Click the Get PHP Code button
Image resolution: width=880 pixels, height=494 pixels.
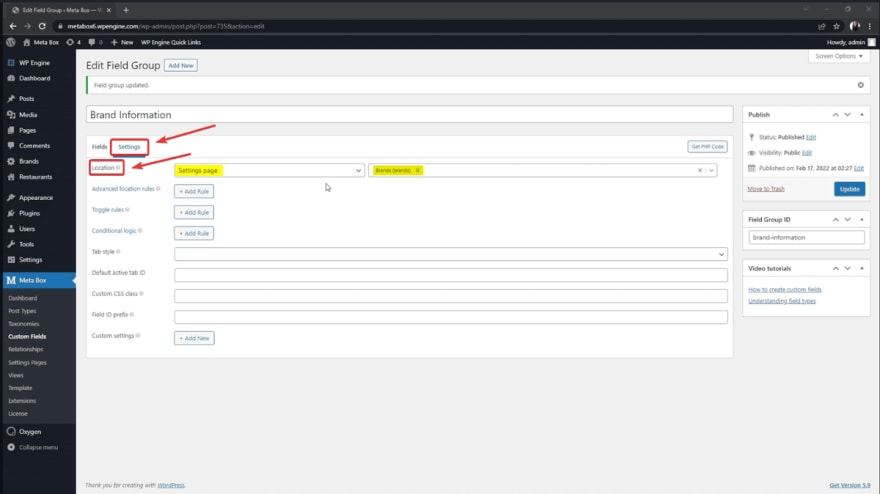pyautogui.click(x=707, y=147)
